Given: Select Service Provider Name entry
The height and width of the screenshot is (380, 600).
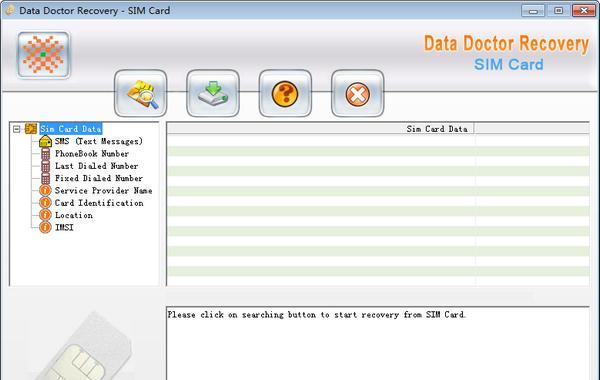Looking at the screenshot, I should (x=103, y=190).
